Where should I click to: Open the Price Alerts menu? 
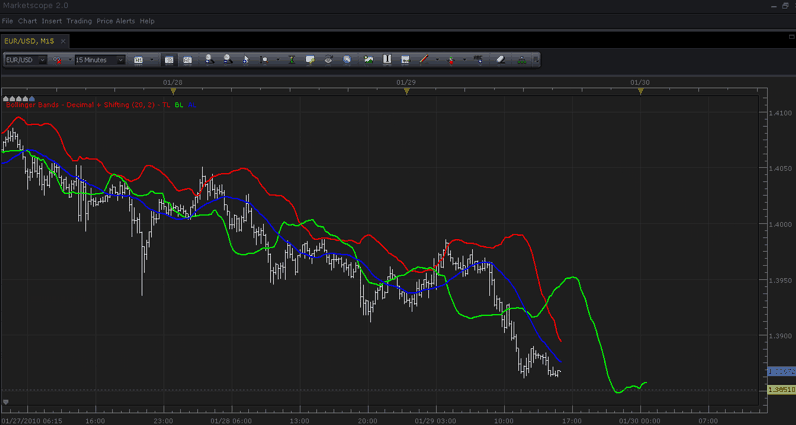point(116,21)
